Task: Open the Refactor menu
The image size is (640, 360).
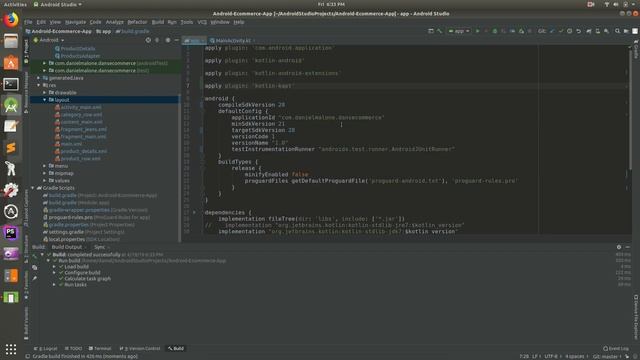Action: (137, 22)
